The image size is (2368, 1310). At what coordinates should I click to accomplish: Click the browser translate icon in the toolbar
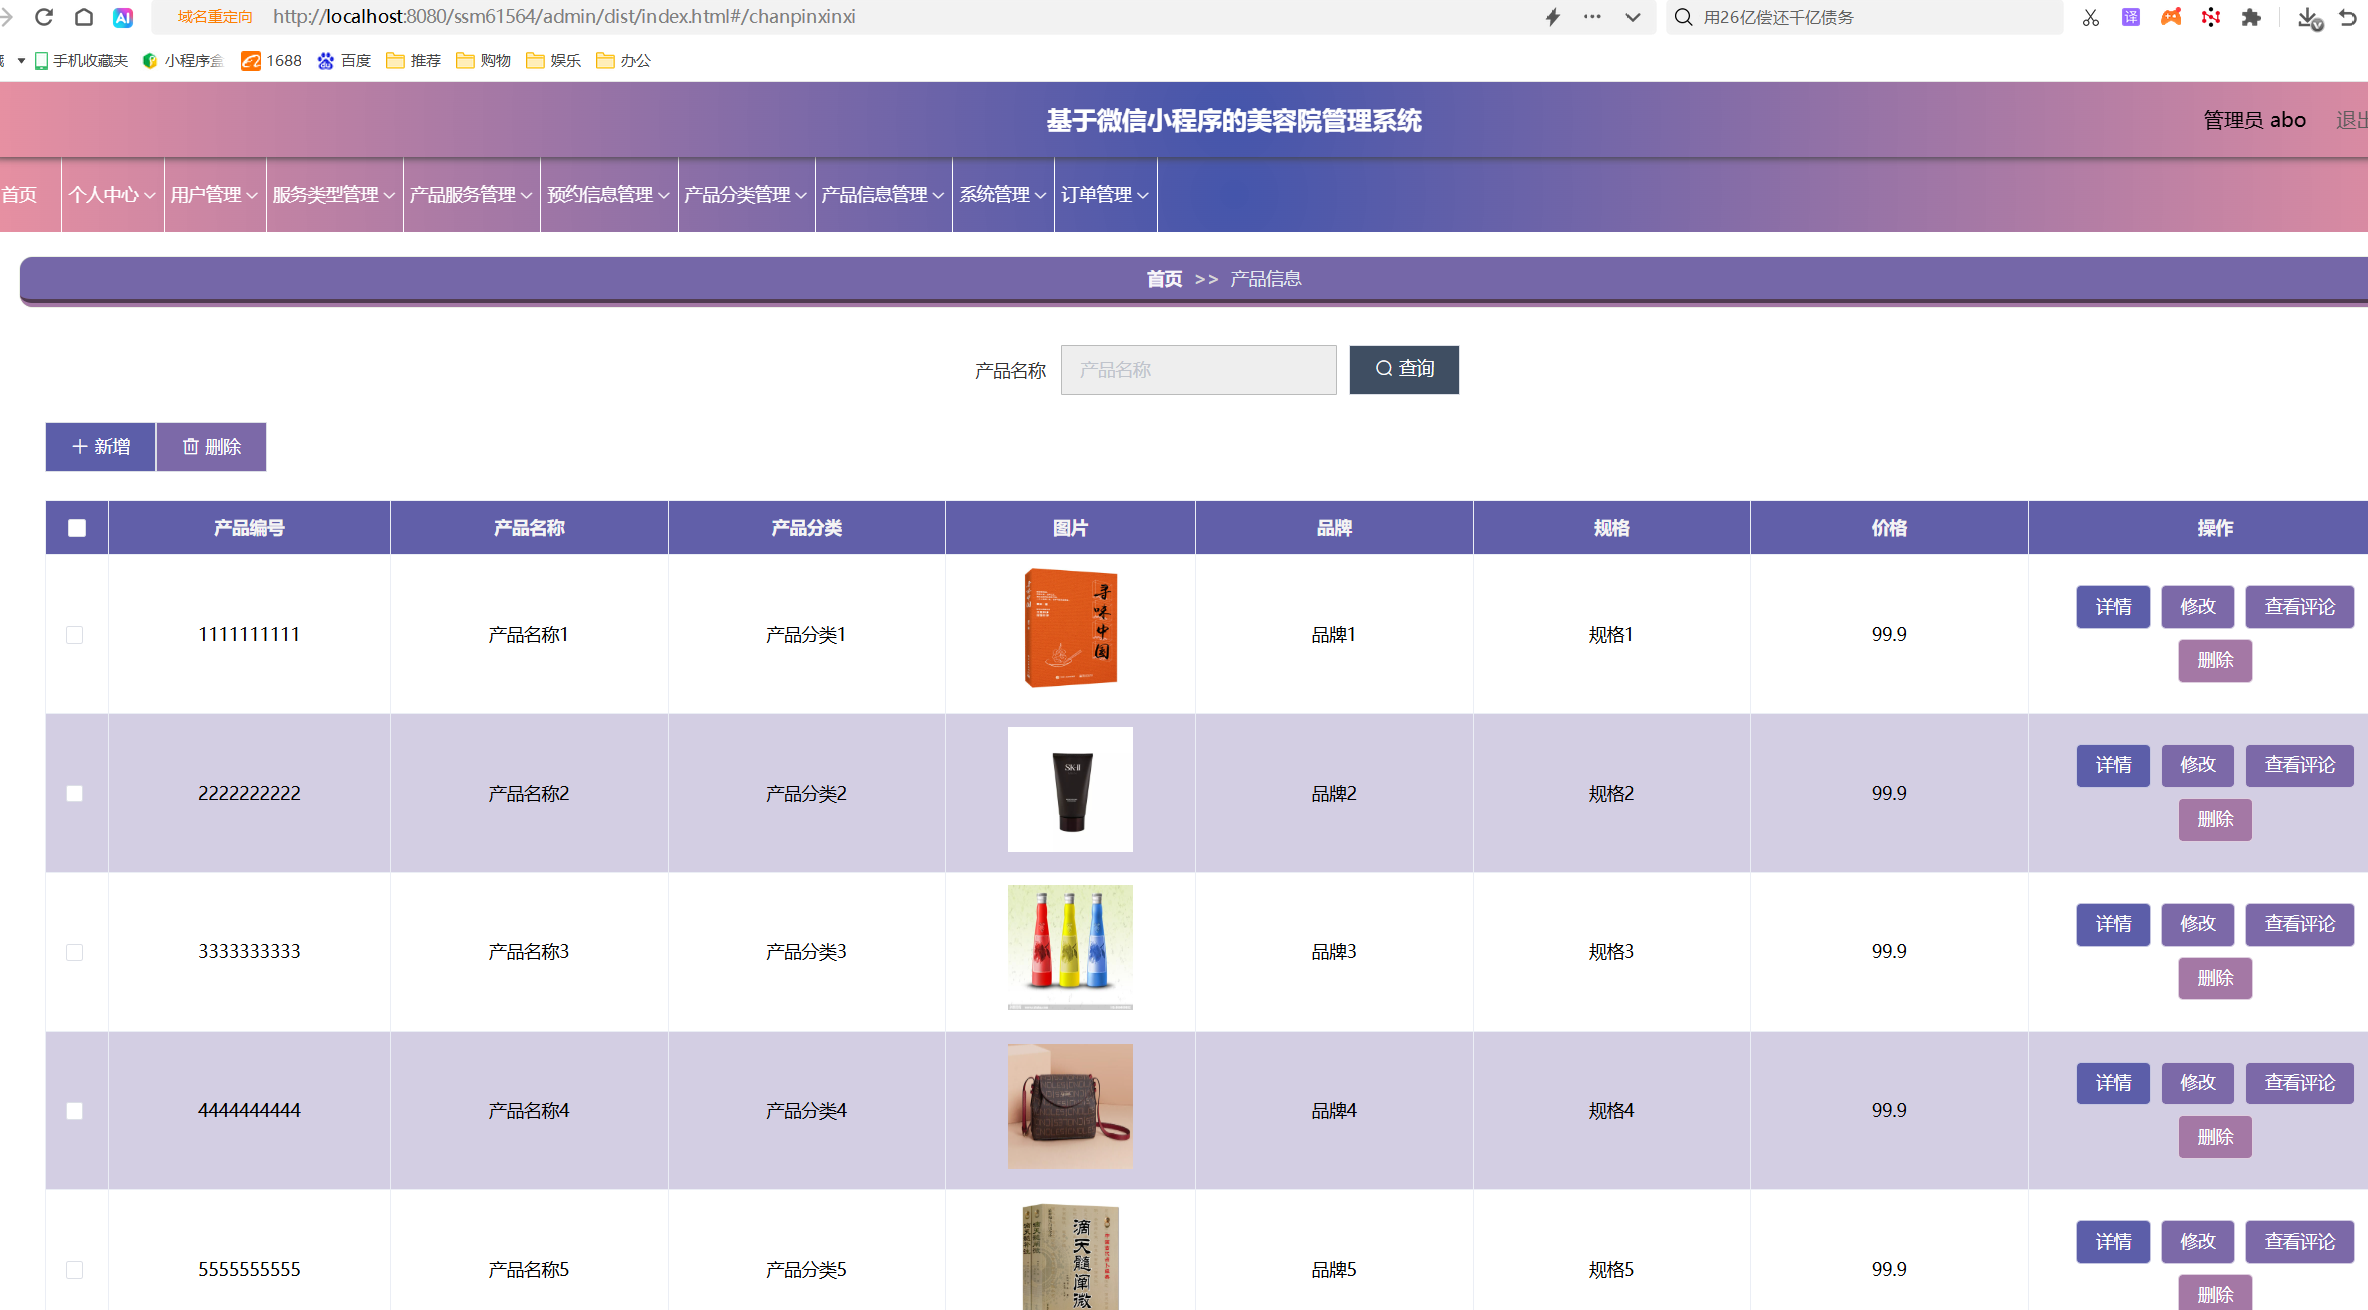click(x=2131, y=17)
